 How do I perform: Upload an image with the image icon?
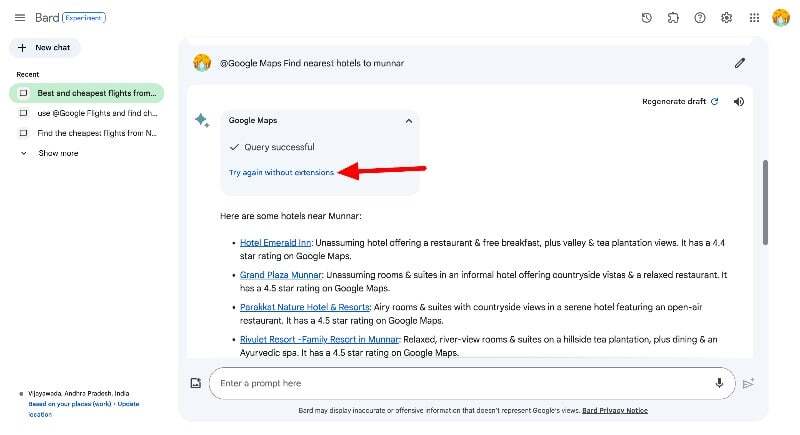pos(196,383)
